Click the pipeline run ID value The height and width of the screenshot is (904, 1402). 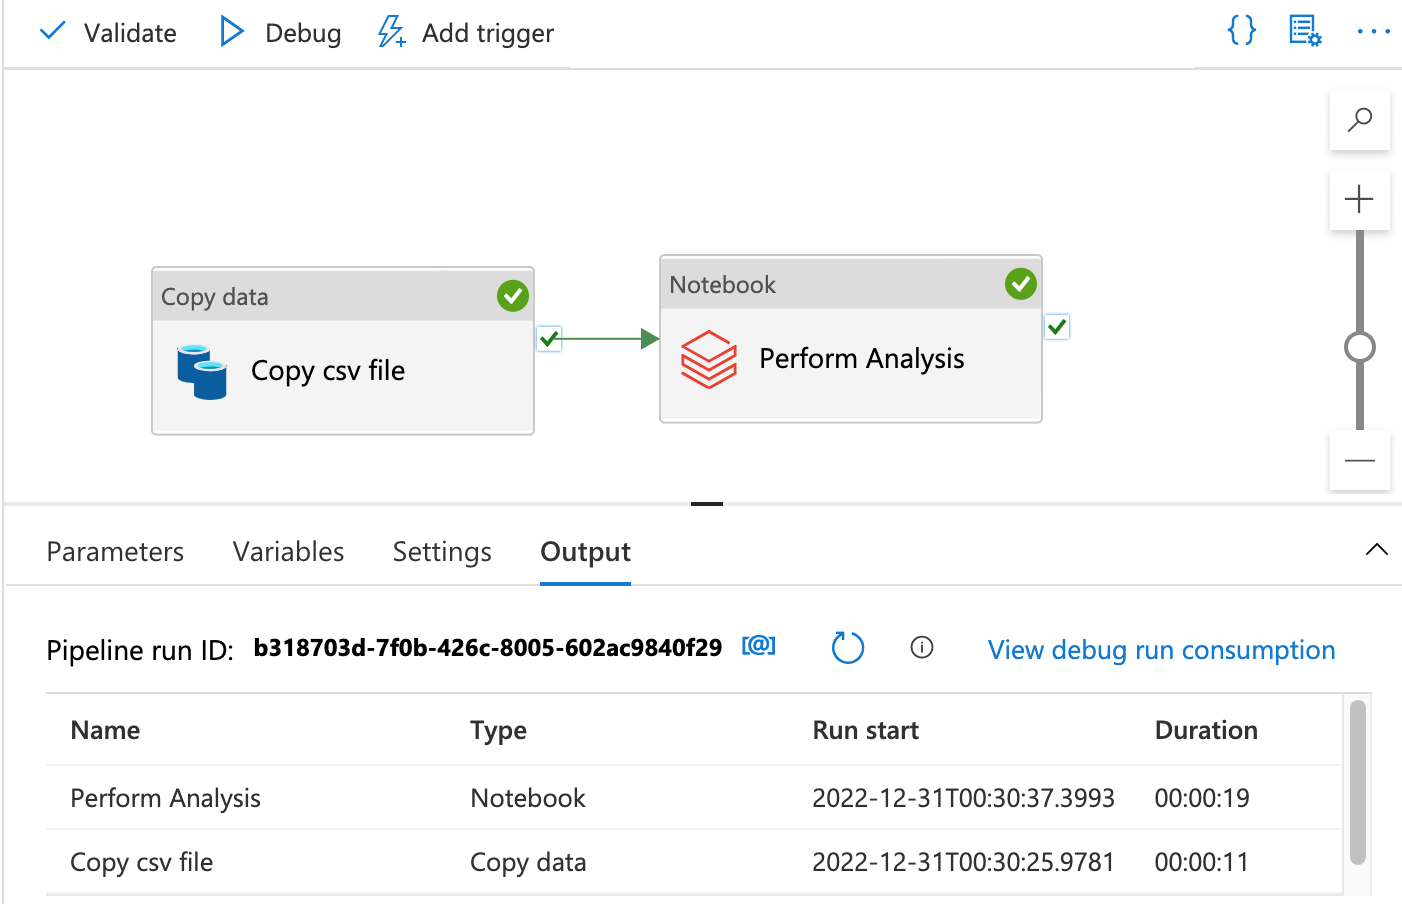(x=487, y=648)
